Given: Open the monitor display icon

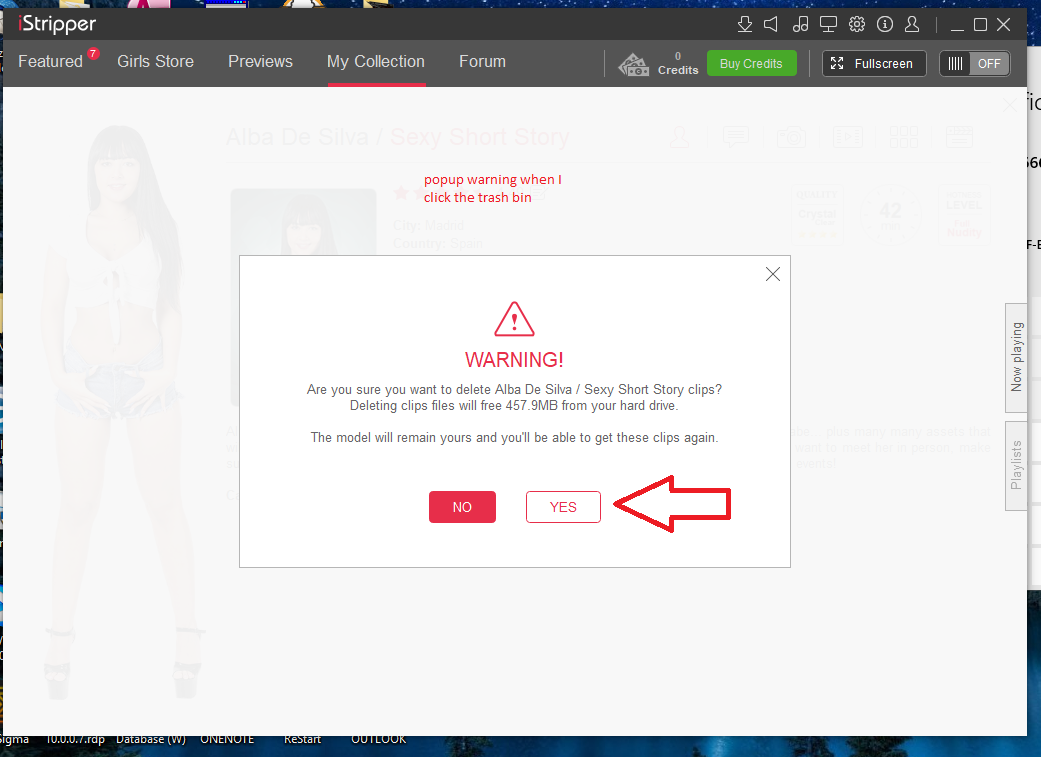Looking at the screenshot, I should (829, 25).
